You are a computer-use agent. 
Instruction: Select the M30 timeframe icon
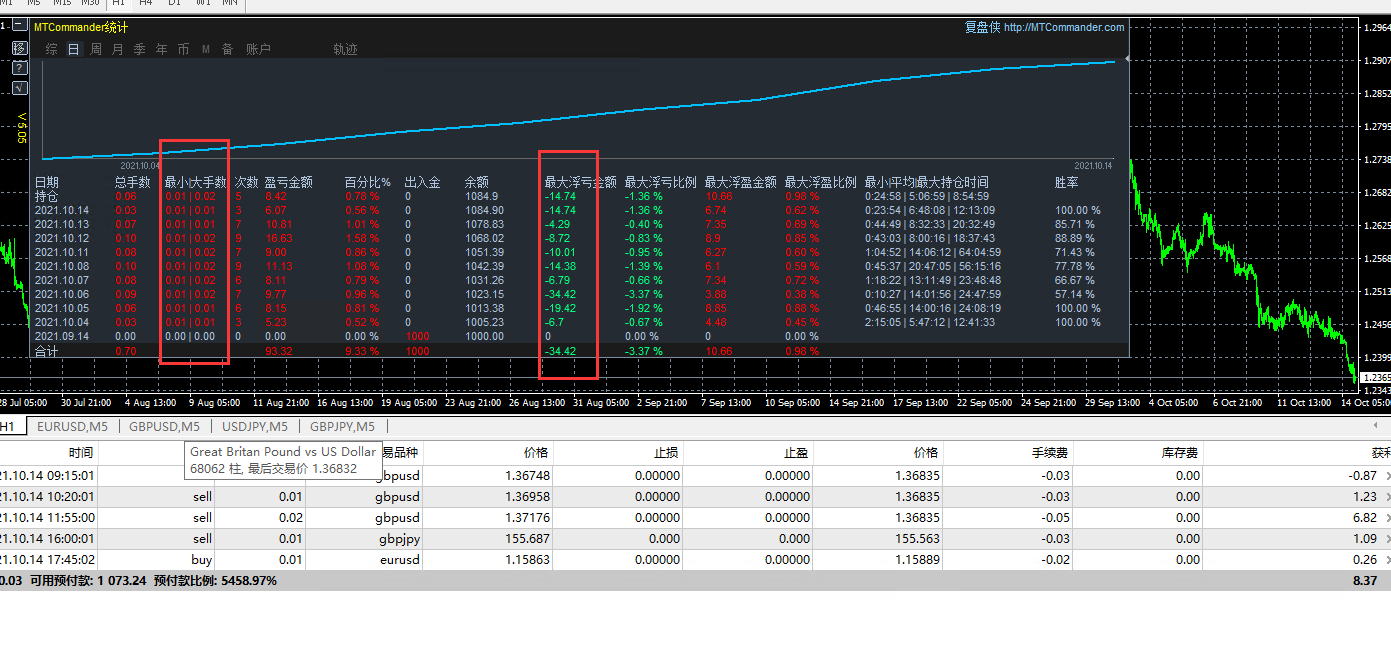tap(90, 4)
